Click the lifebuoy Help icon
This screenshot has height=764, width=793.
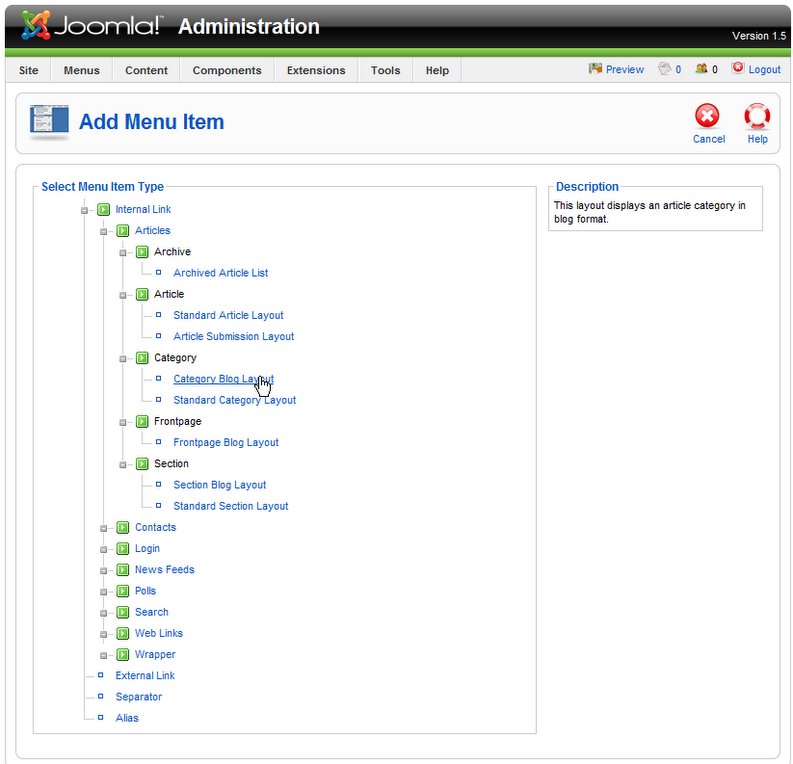757,116
